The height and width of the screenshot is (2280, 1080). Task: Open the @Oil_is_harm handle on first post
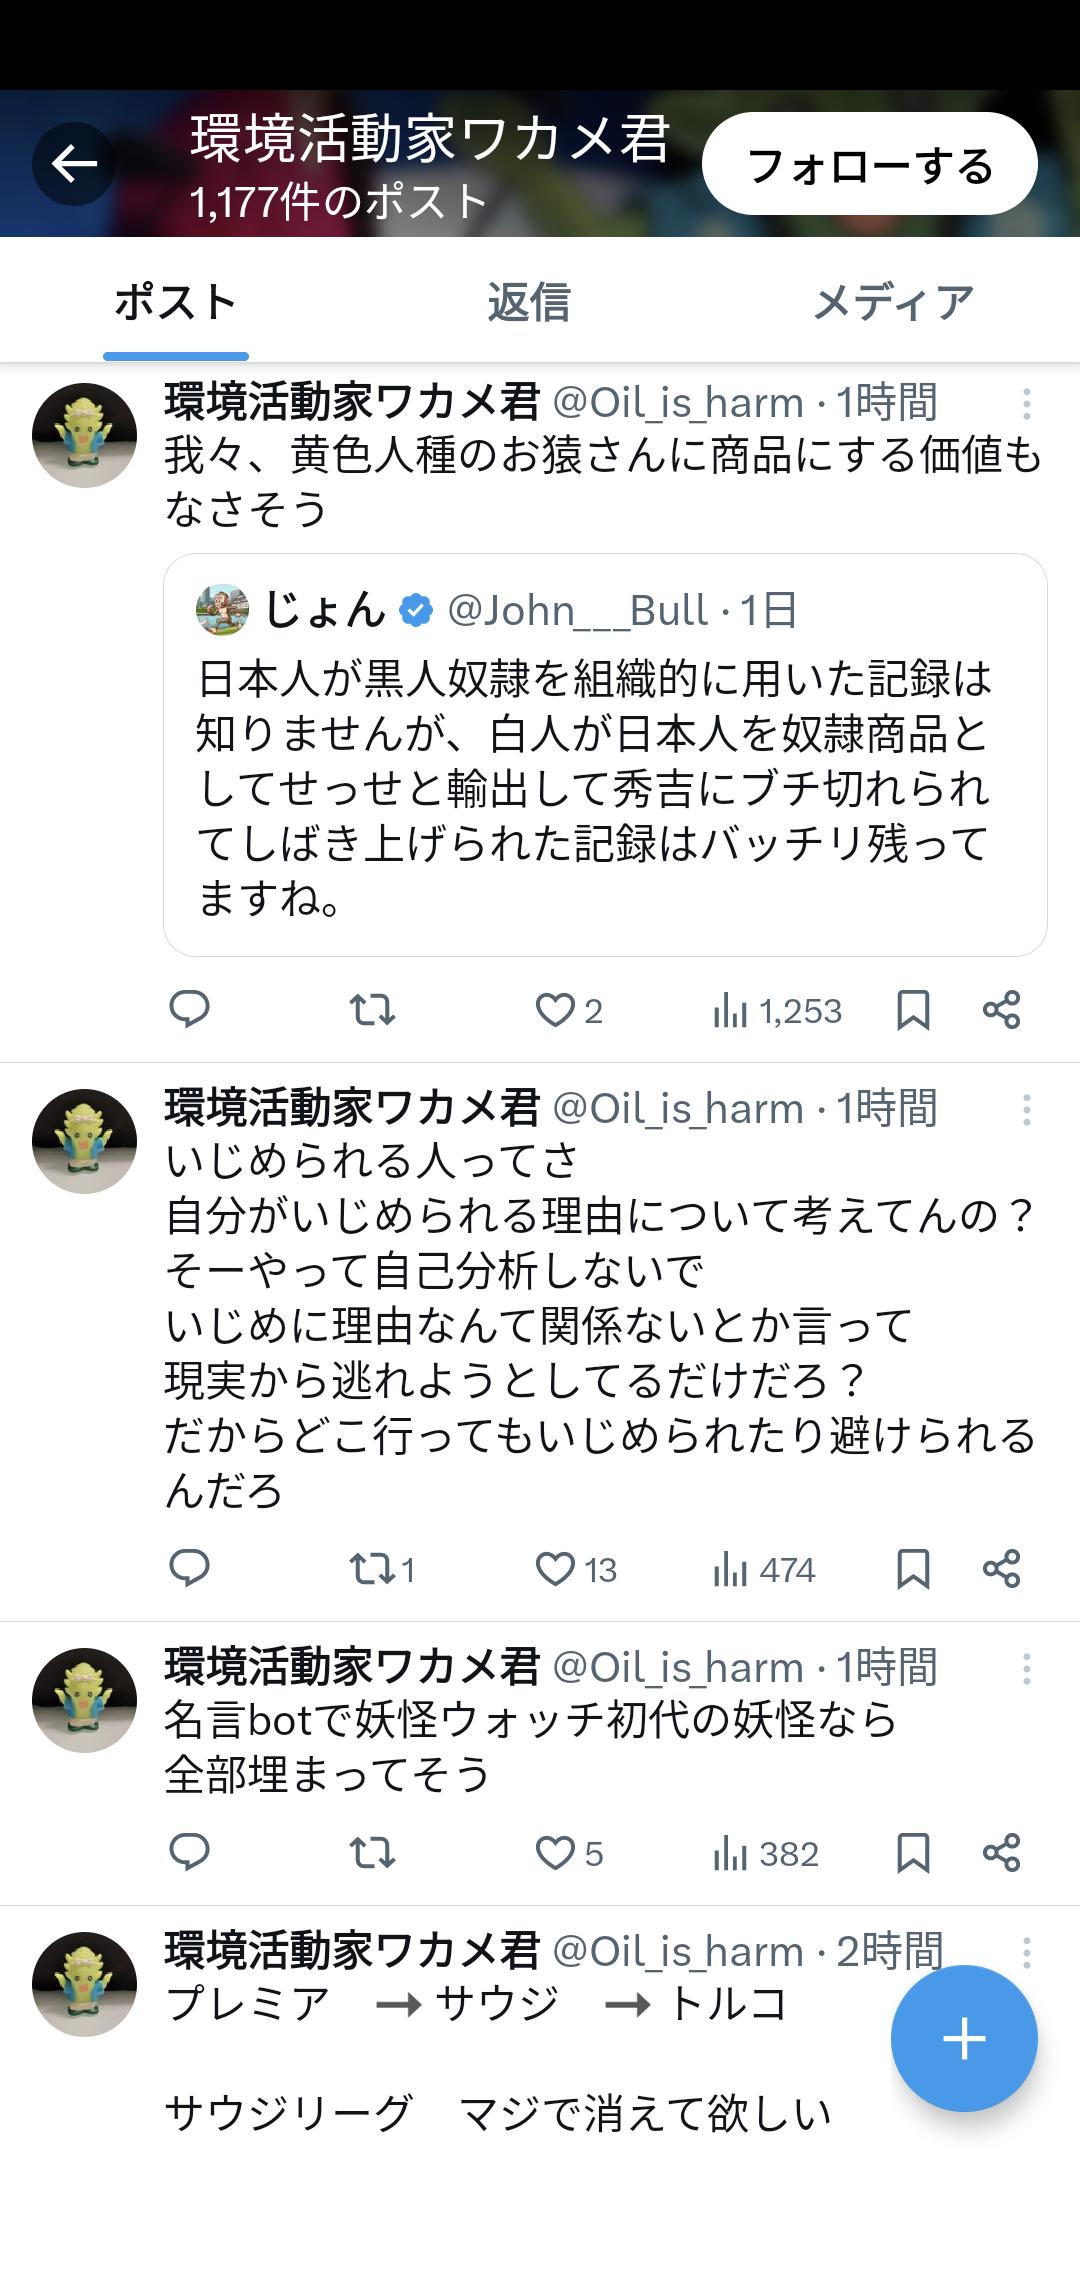pos(677,404)
